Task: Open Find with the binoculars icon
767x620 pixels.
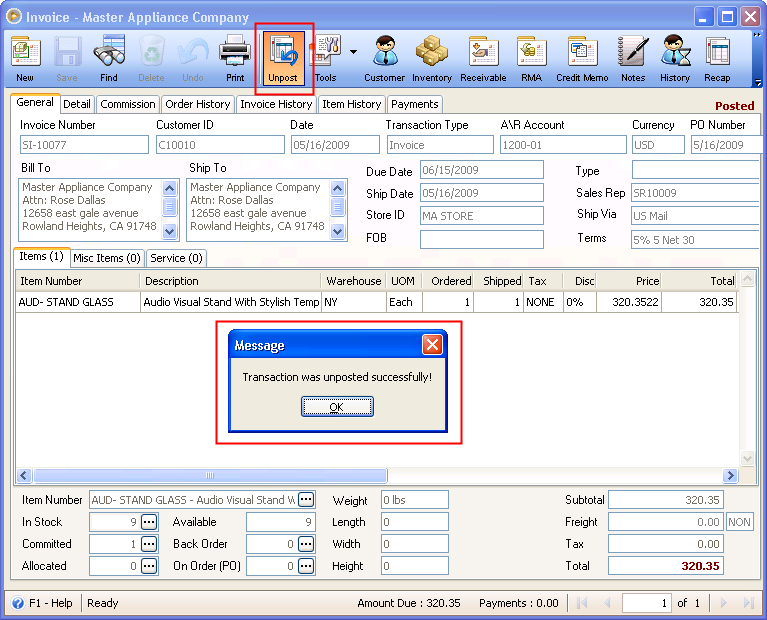Action: (x=109, y=58)
